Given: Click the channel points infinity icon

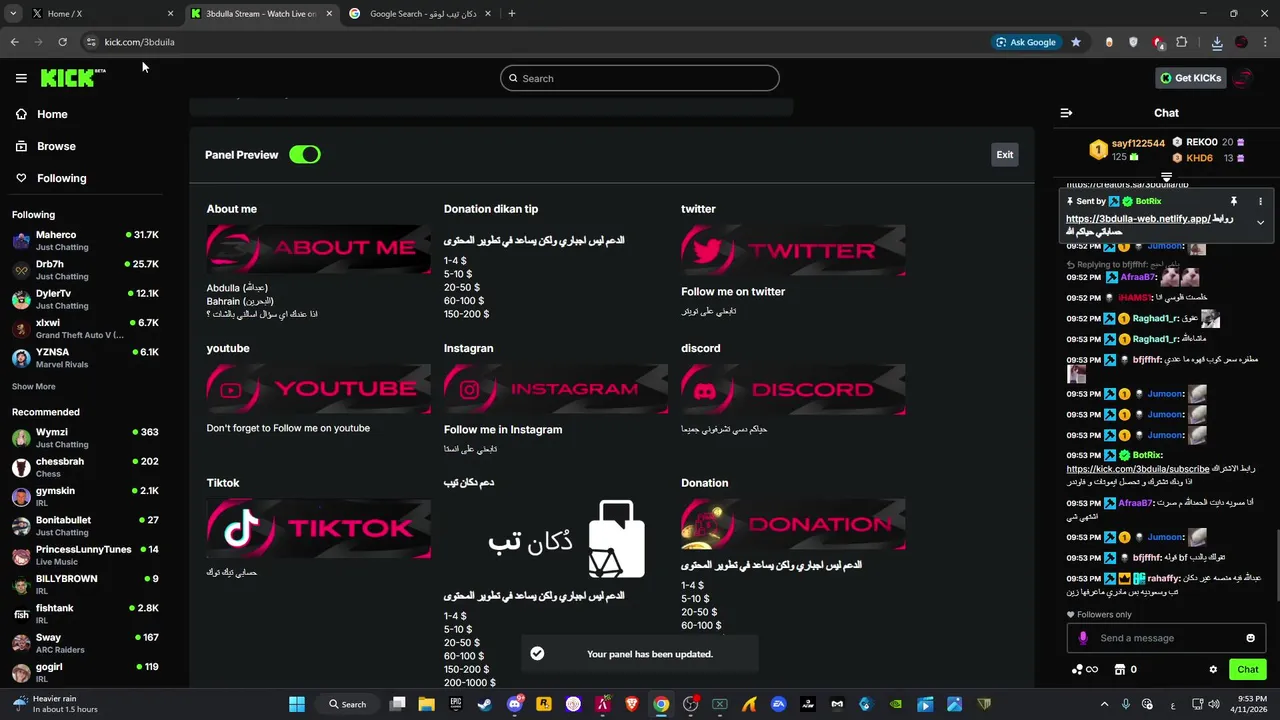Looking at the screenshot, I should [x=1084, y=669].
